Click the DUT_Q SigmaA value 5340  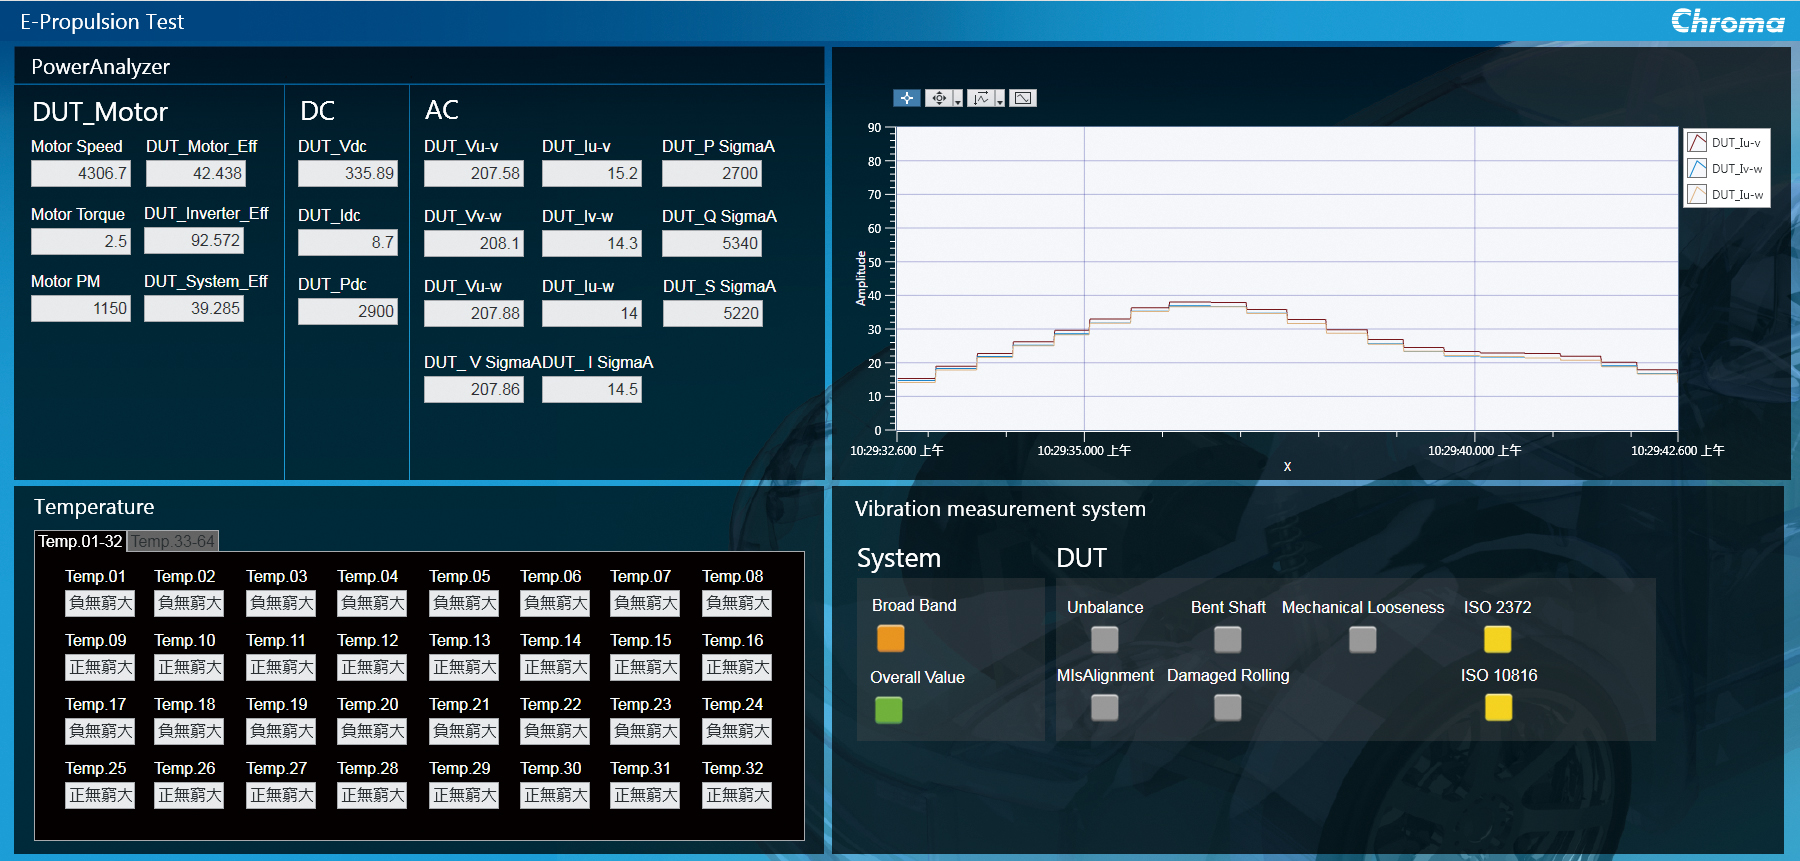click(713, 243)
